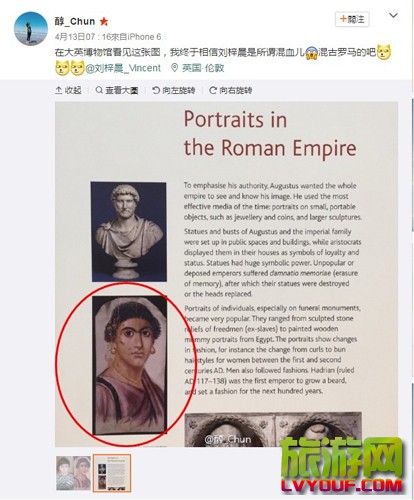The height and width of the screenshot is (500, 414).
Task: Click 查看大图 to view large image
Action: coord(117,90)
